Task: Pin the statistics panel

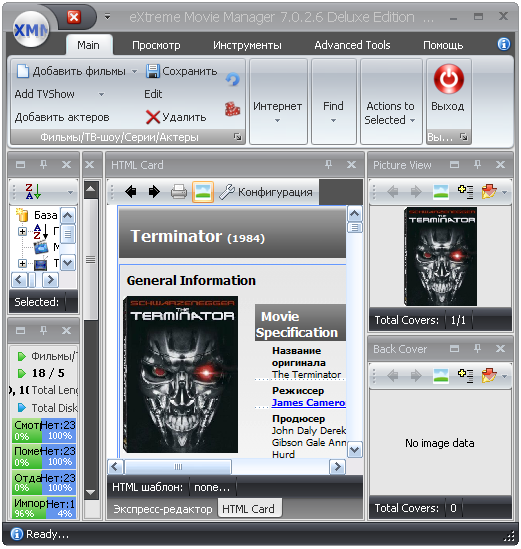Action: coord(43,330)
